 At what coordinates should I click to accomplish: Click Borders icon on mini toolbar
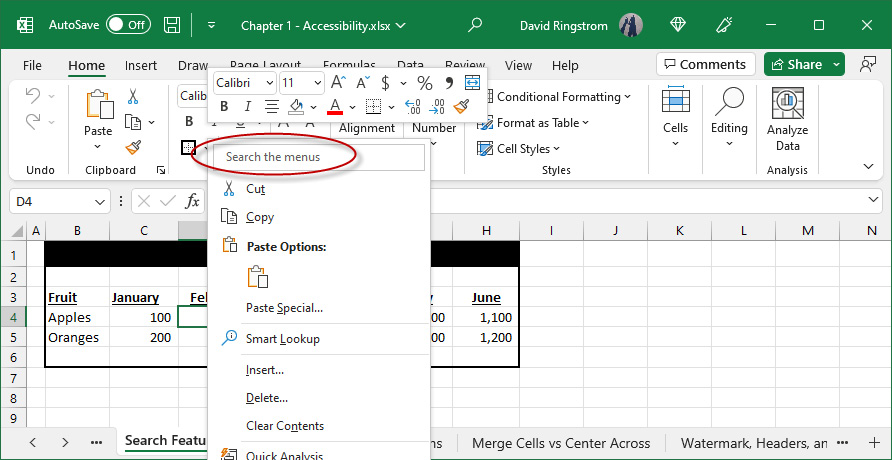[373, 106]
